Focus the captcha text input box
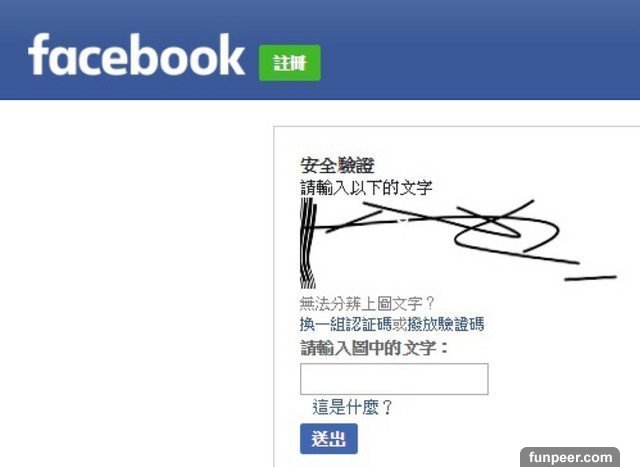 click(394, 379)
